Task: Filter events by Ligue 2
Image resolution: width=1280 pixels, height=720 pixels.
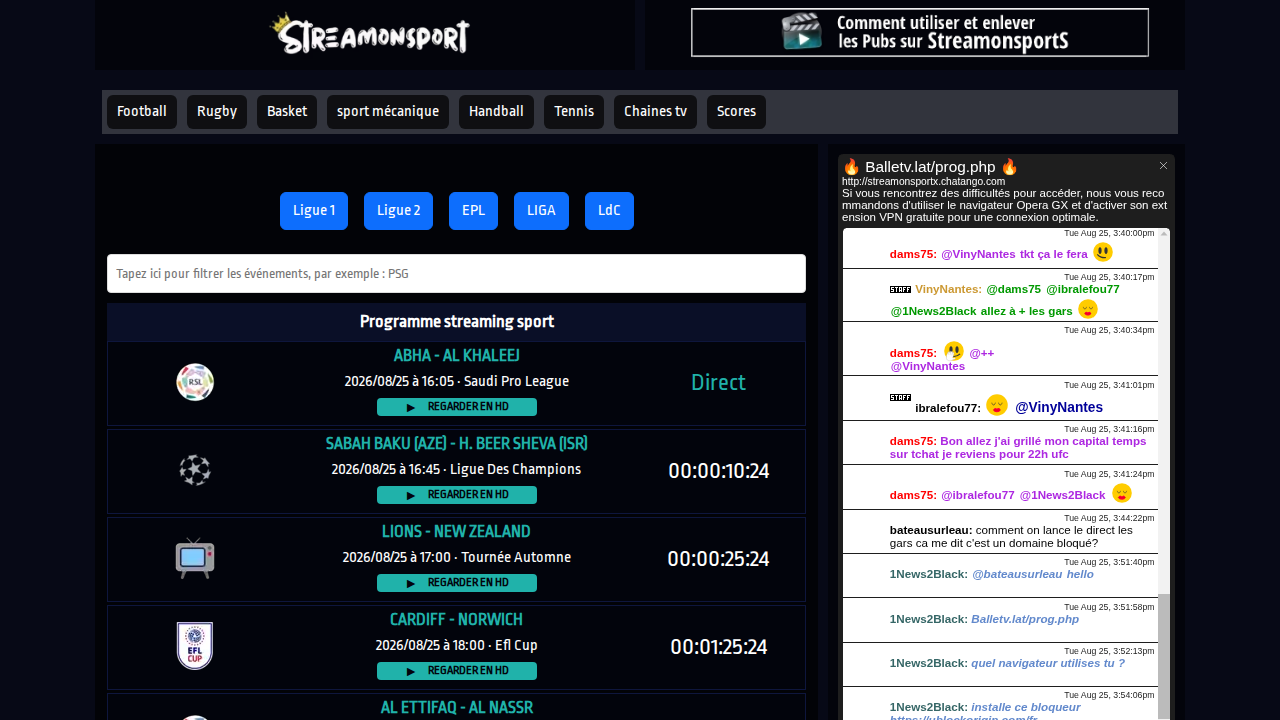Action: click(x=398, y=211)
